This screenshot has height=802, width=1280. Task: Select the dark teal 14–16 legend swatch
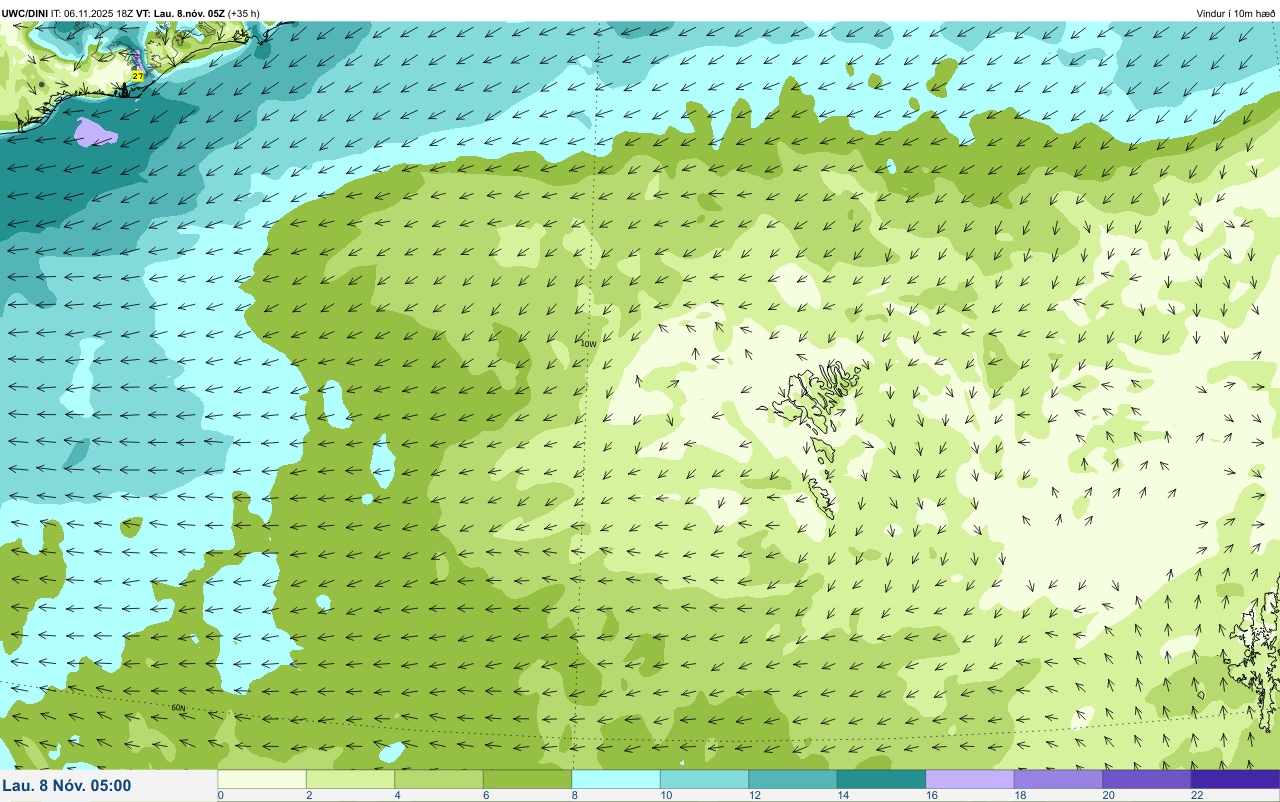881,779
